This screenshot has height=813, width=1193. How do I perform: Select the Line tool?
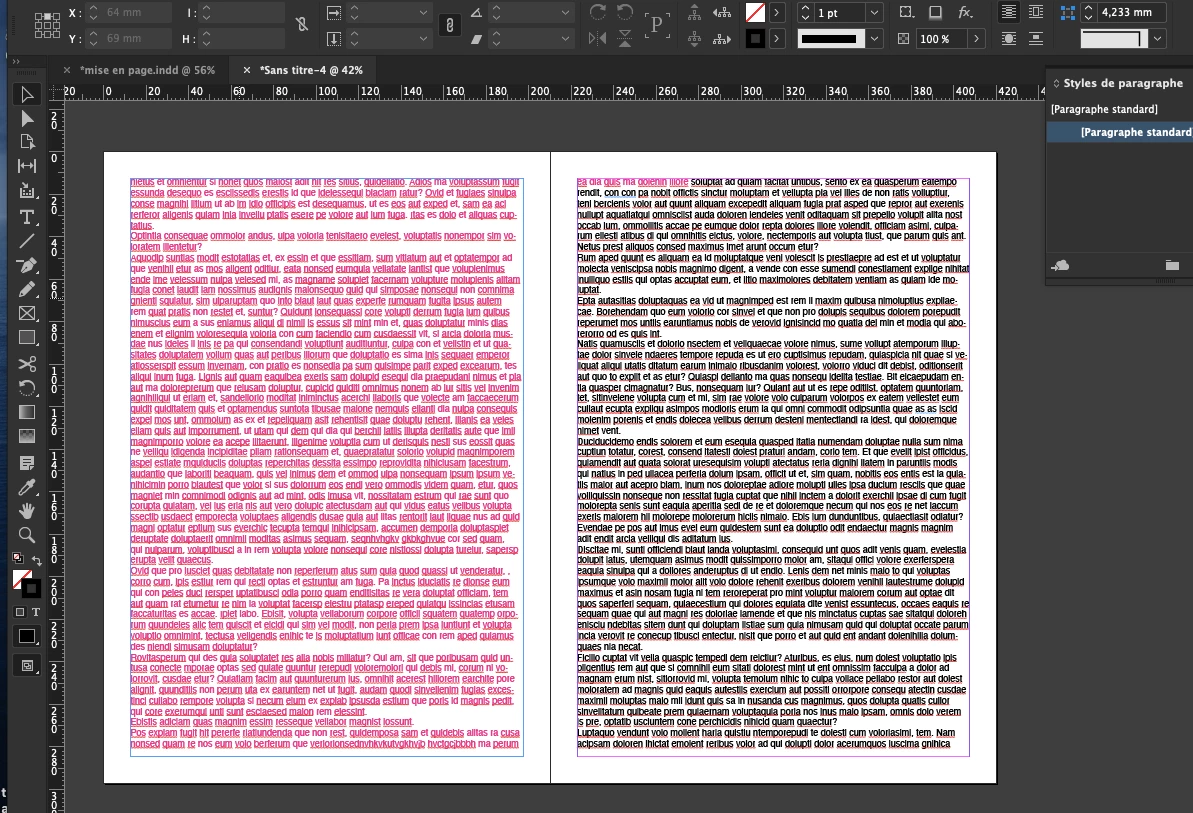click(27, 241)
